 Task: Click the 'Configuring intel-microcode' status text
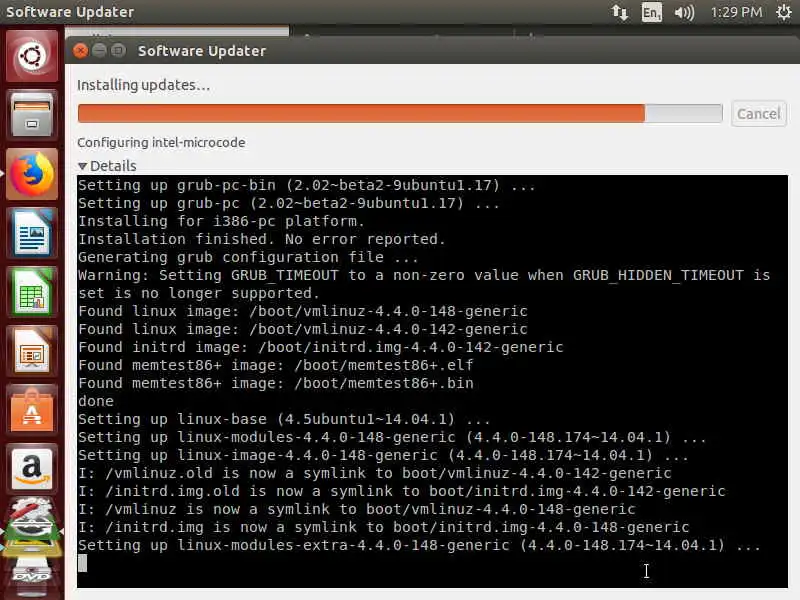pyautogui.click(x=161, y=142)
